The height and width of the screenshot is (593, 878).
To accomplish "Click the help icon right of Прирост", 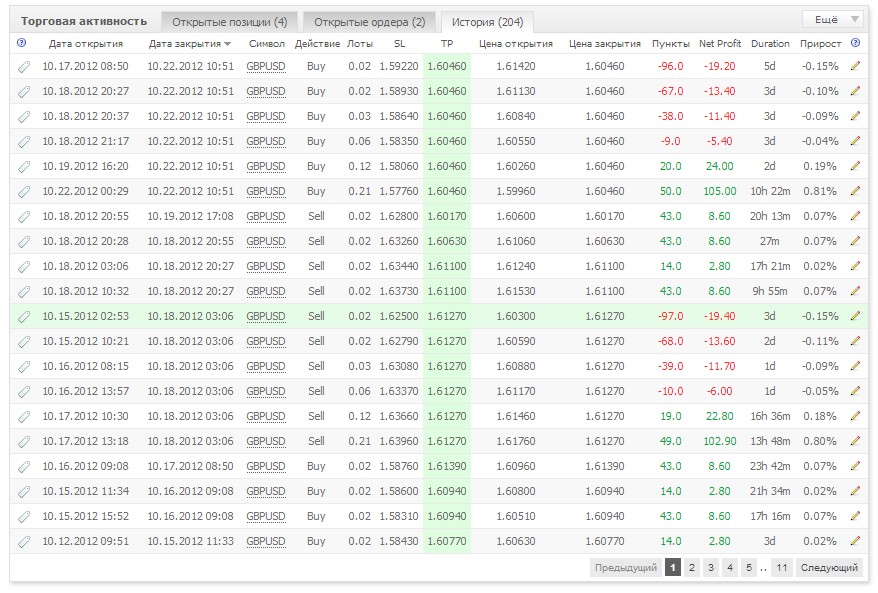I will point(855,43).
